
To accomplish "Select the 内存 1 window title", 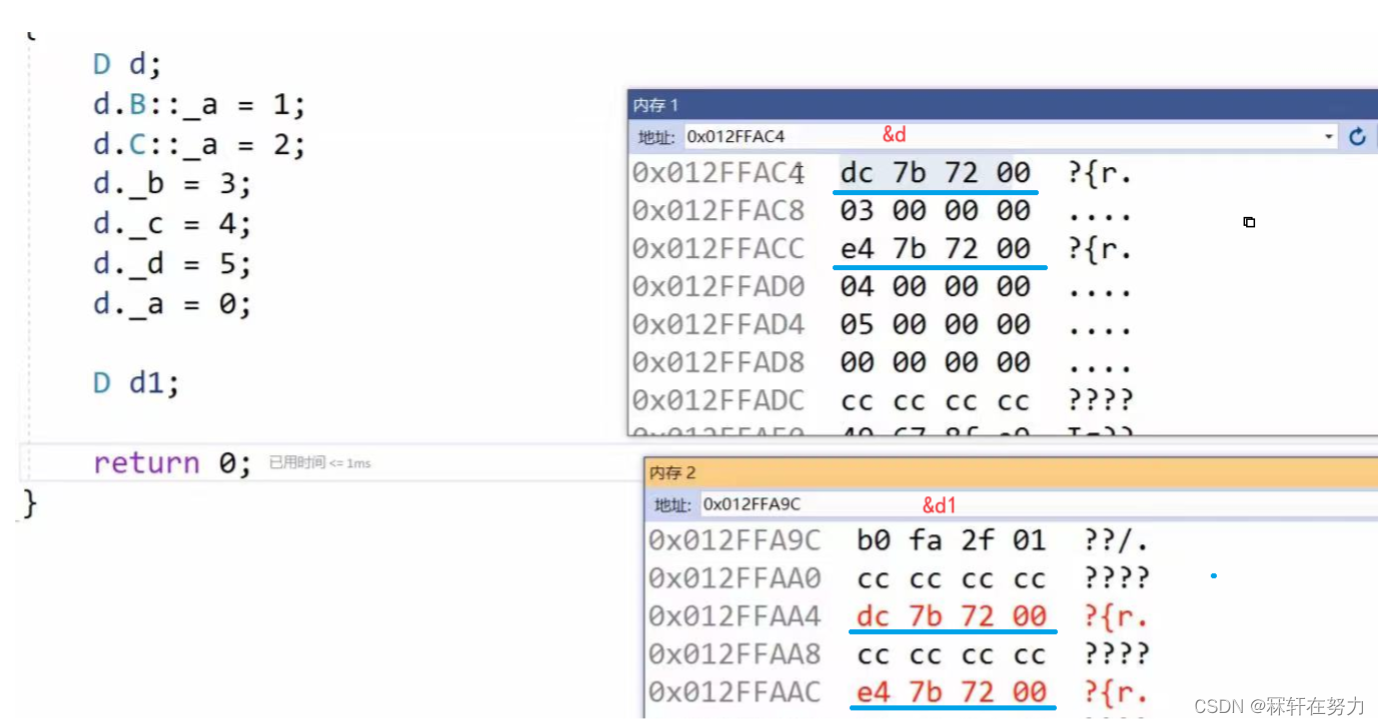I will tap(656, 105).
